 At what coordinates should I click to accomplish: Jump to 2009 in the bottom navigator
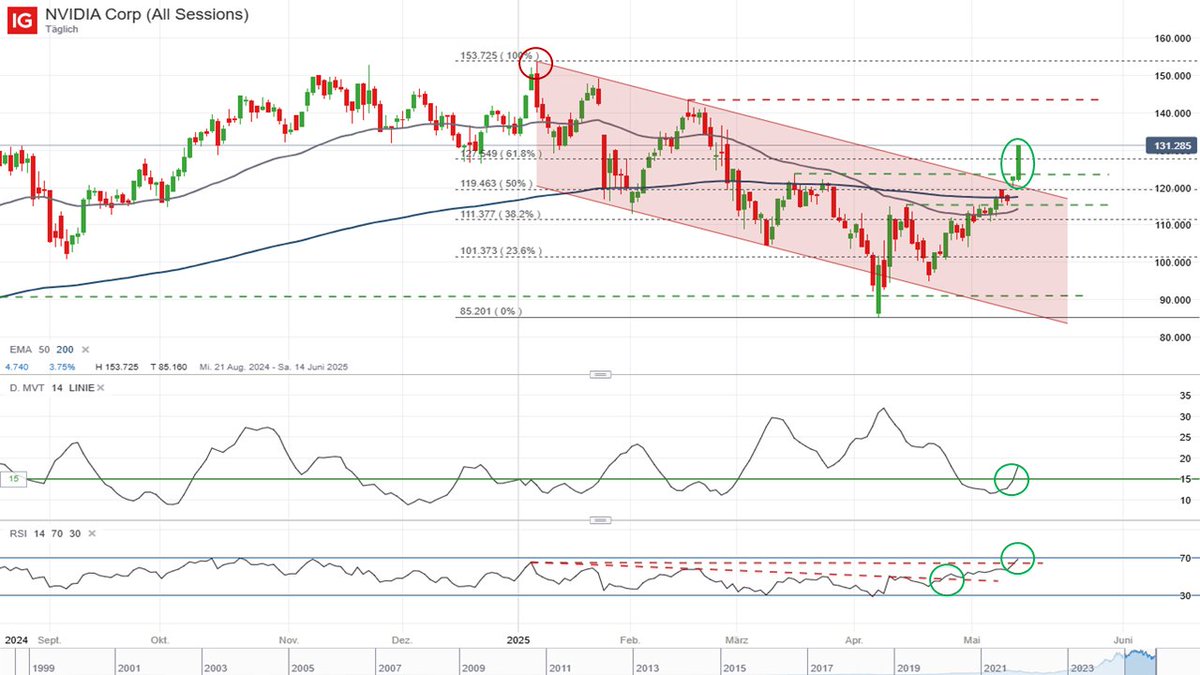[x=473, y=666]
